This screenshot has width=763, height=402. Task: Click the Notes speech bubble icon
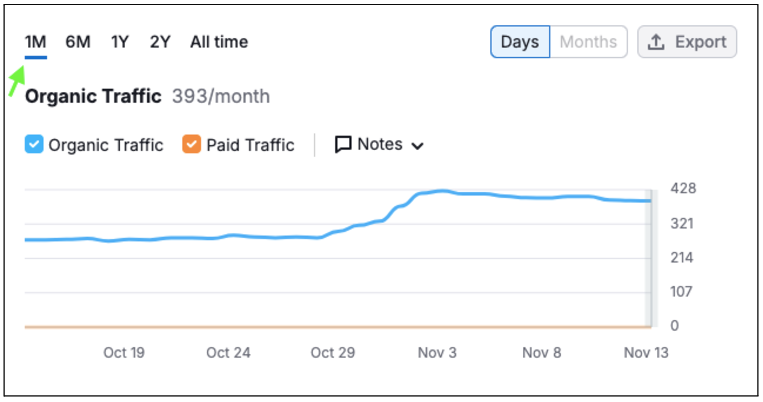[x=343, y=144]
